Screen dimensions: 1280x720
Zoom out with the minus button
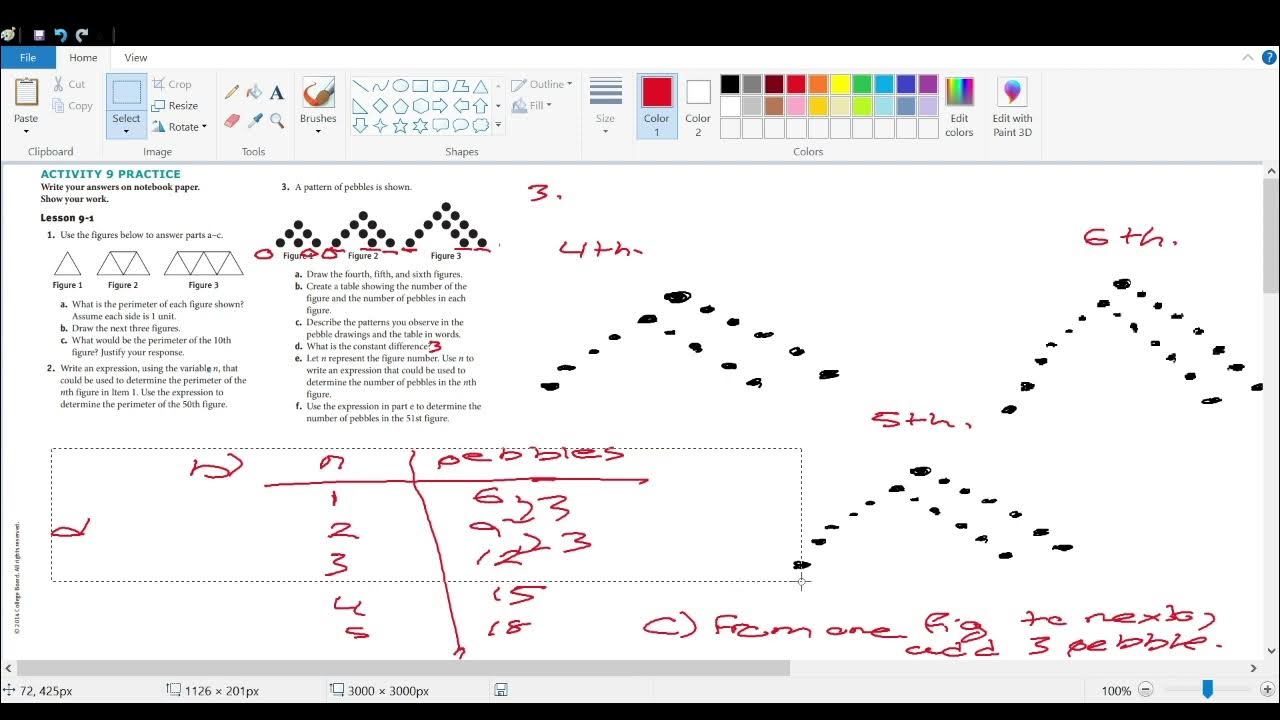[1146, 690]
